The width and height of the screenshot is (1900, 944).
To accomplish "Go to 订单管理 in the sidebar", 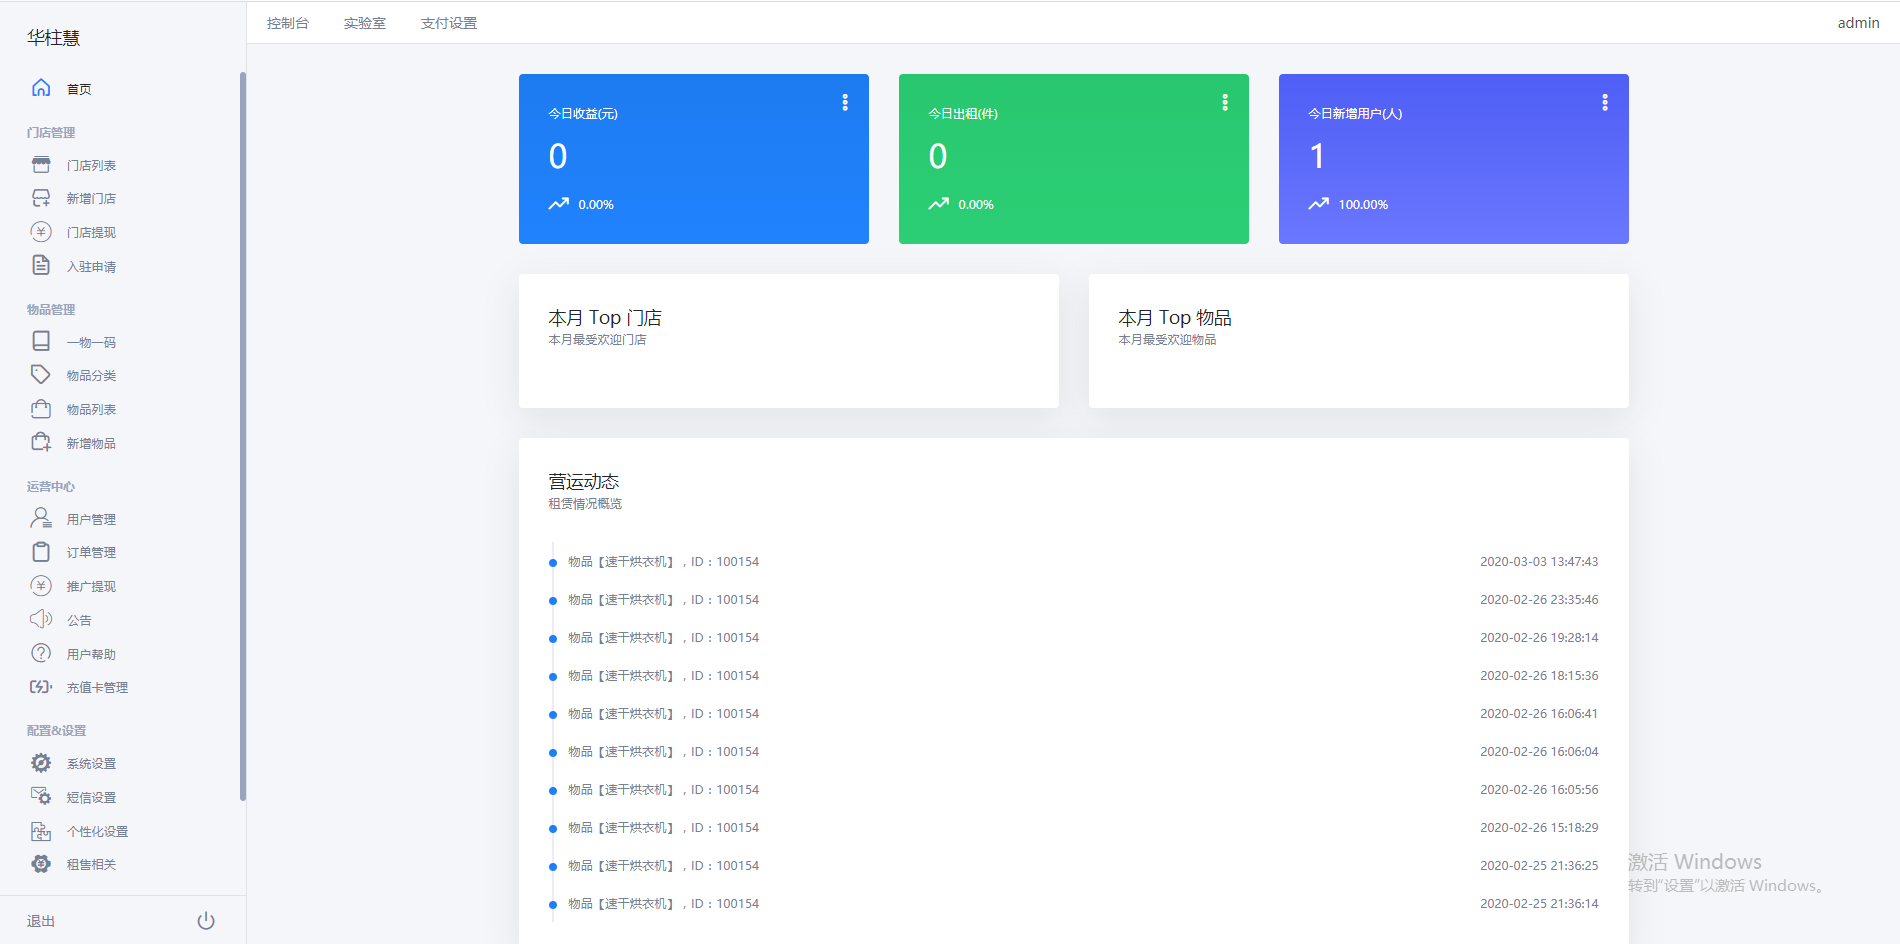I will [91, 553].
